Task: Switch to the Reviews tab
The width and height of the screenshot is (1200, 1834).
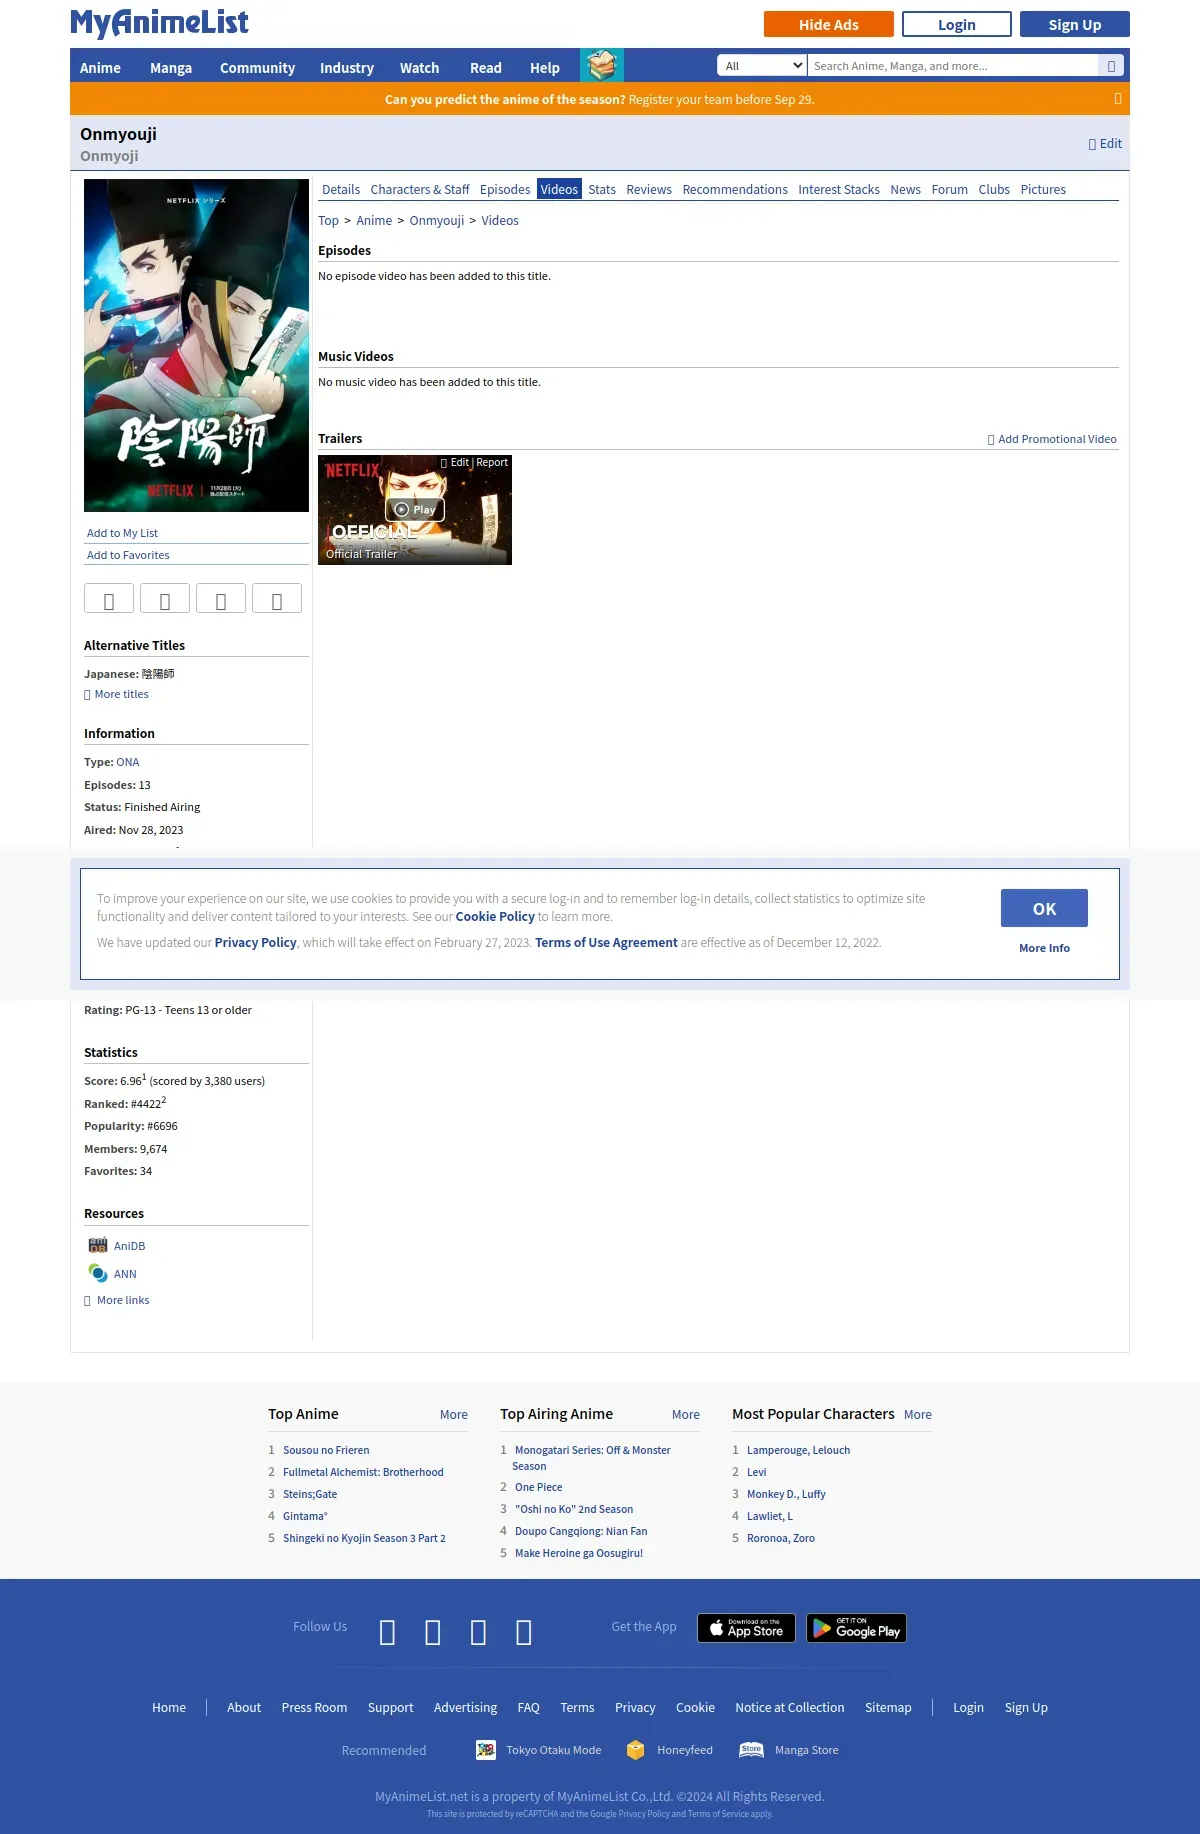Action: click(649, 189)
